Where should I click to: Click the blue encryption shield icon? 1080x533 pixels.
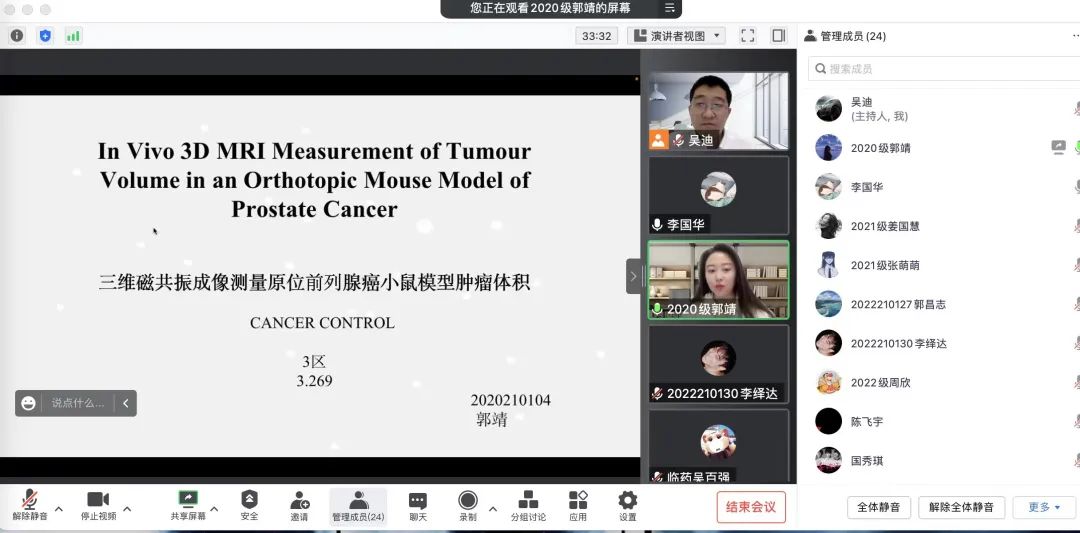(x=45, y=36)
